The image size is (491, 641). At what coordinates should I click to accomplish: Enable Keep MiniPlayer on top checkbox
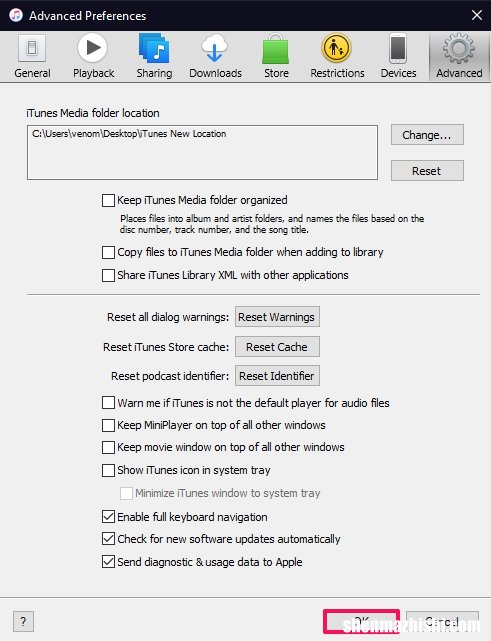[x=108, y=425]
